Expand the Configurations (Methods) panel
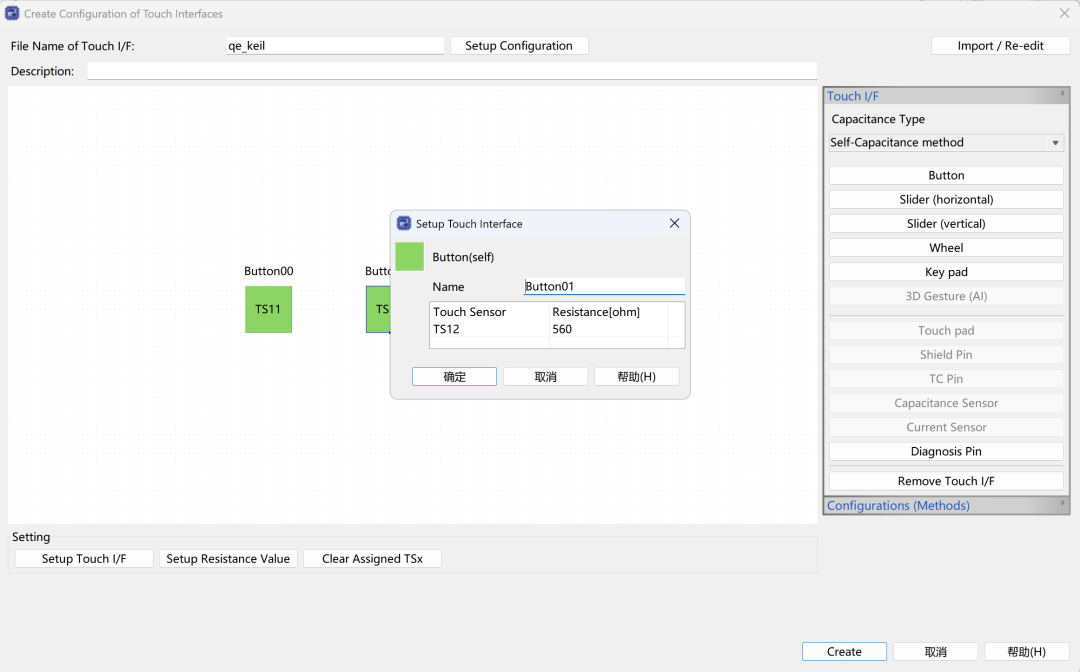The image size is (1080, 672). [x=1062, y=505]
